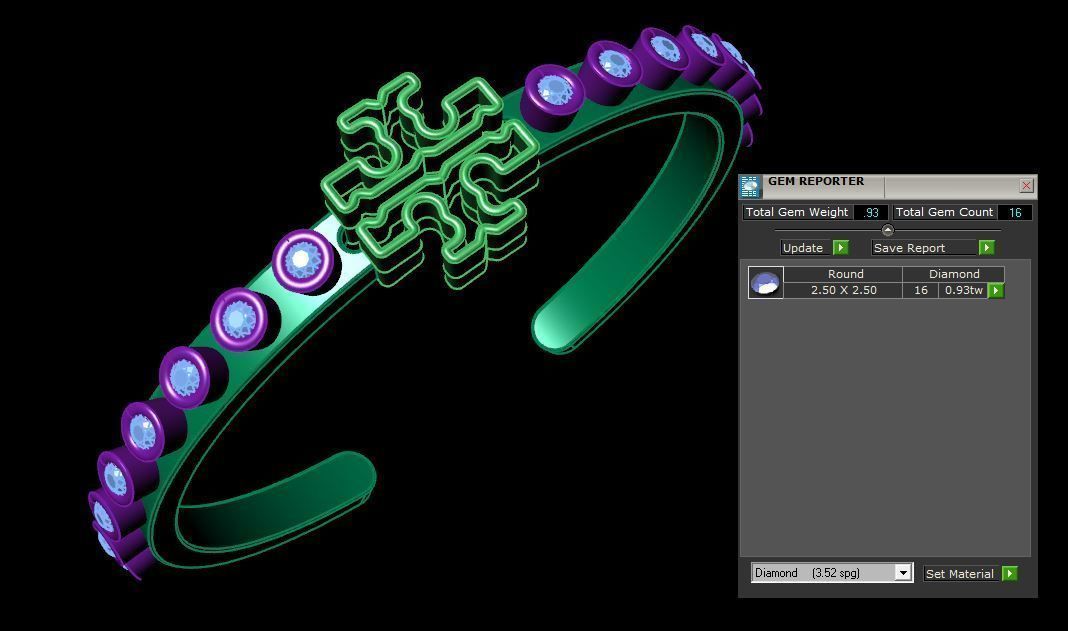The width and height of the screenshot is (1068, 631).
Task: Click the 'Diamond' header cell in gem table
Action: 954,274
